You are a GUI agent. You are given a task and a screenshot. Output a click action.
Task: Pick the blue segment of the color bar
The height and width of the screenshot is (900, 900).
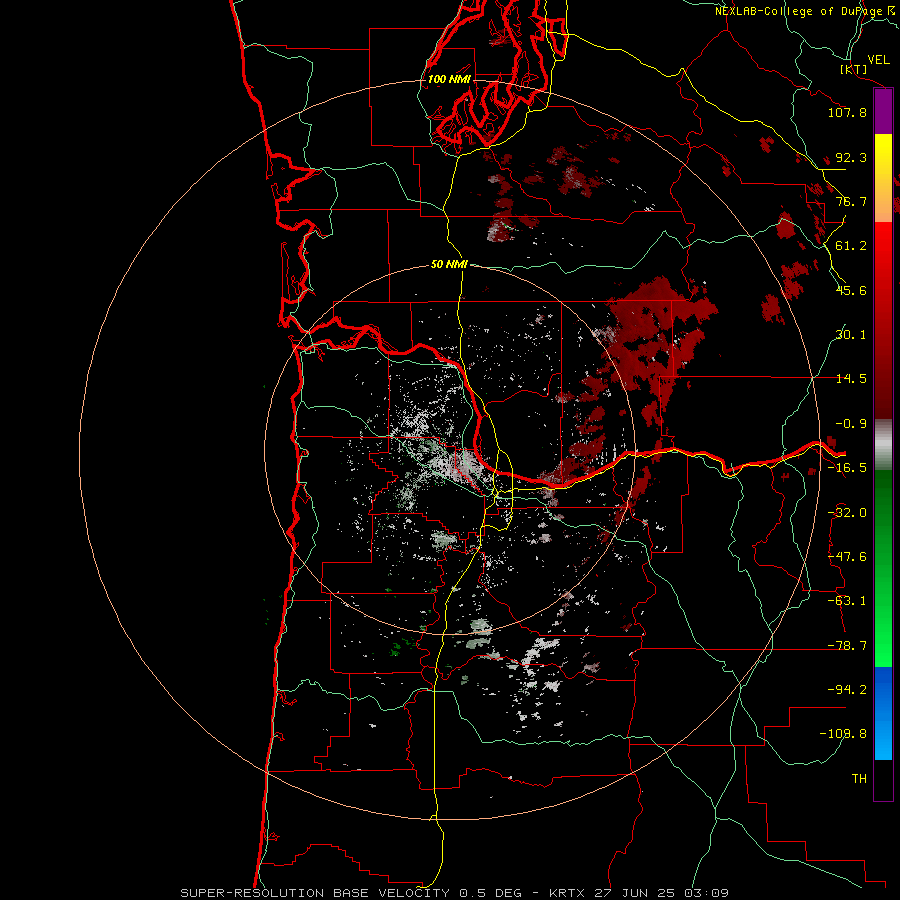coord(883,713)
